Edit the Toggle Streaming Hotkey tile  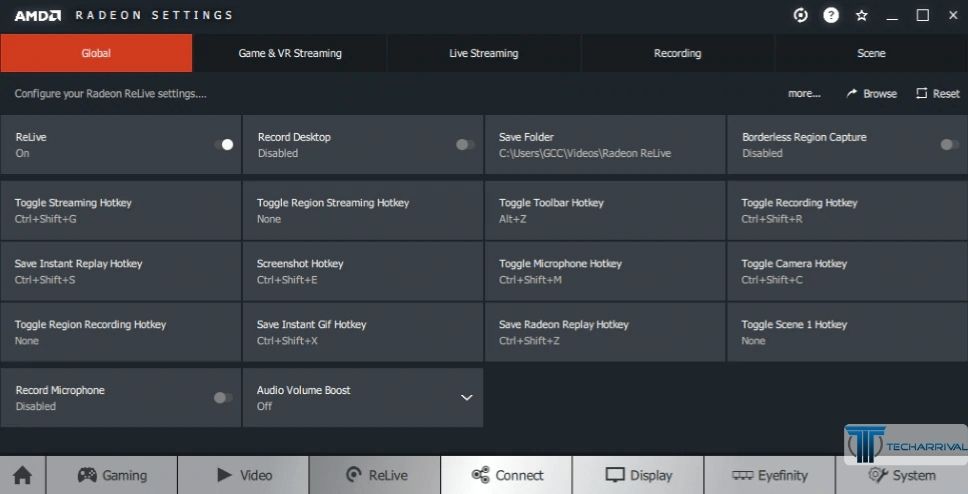point(121,211)
